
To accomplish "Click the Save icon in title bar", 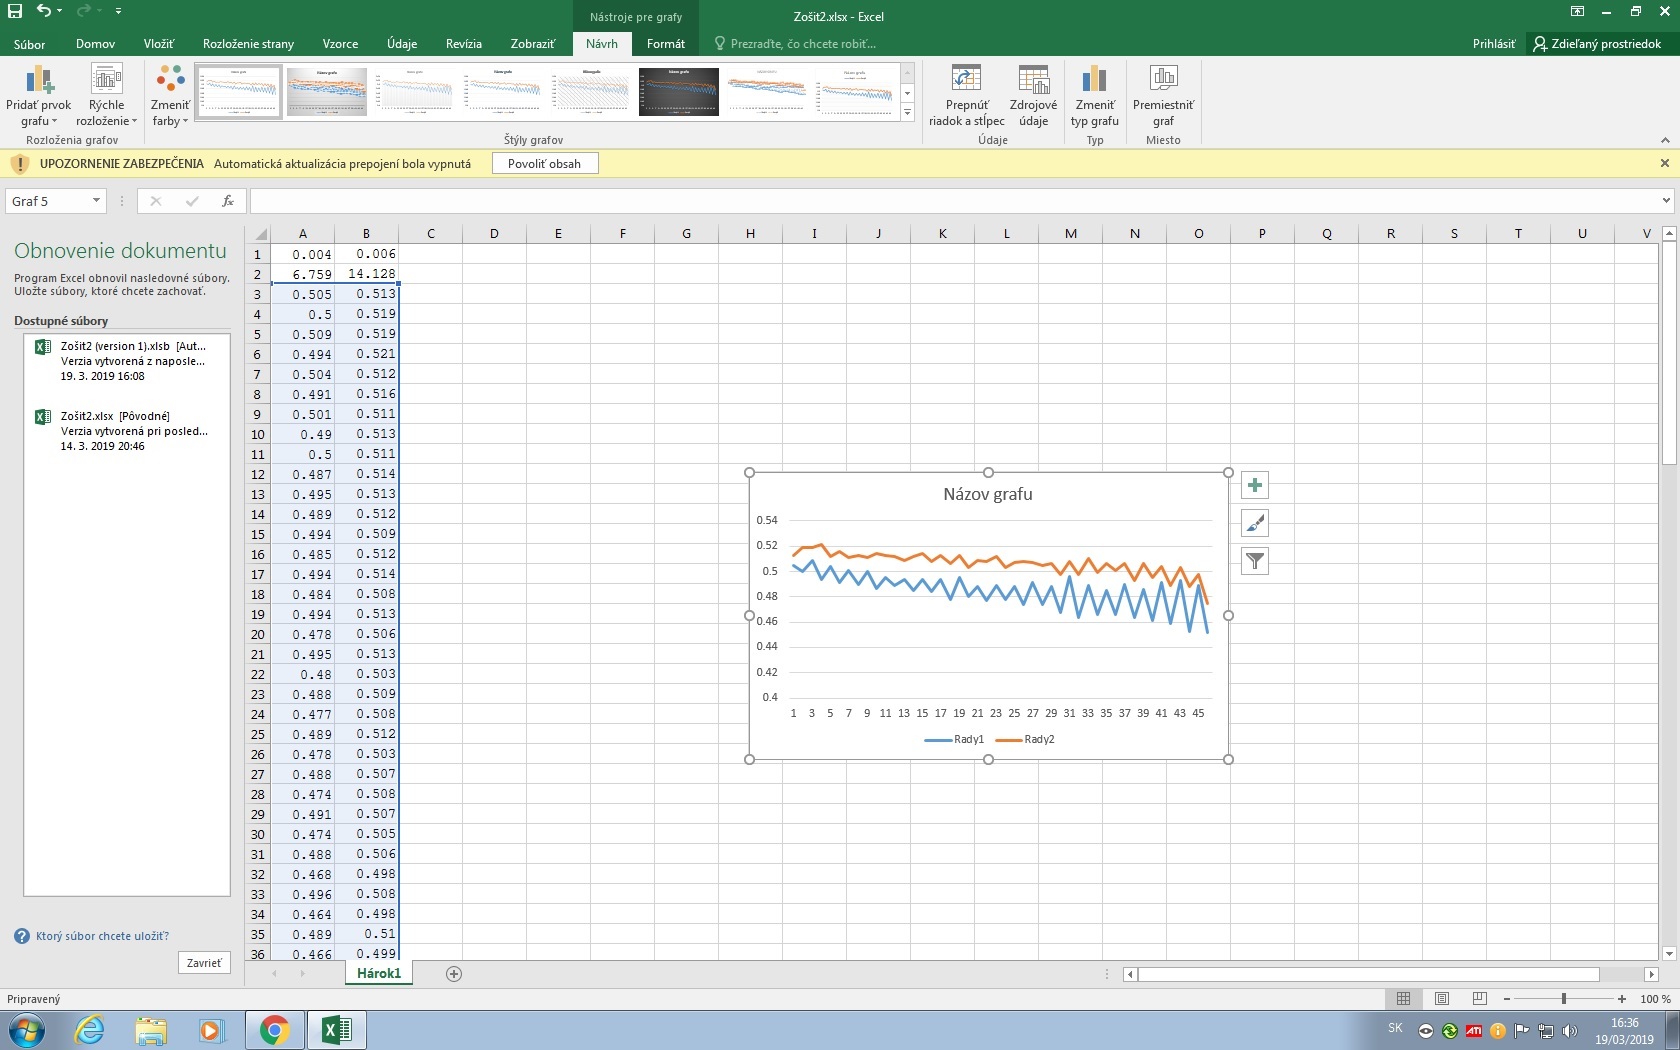I will (15, 11).
